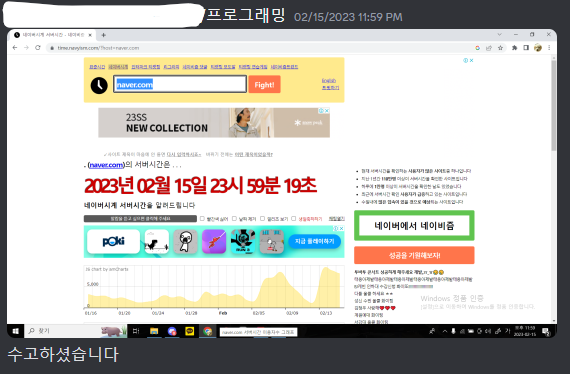This screenshot has width=570, height=374.
Task: Click the green-bordered 네이버에서 네이비즘 button
Action: click(414, 226)
